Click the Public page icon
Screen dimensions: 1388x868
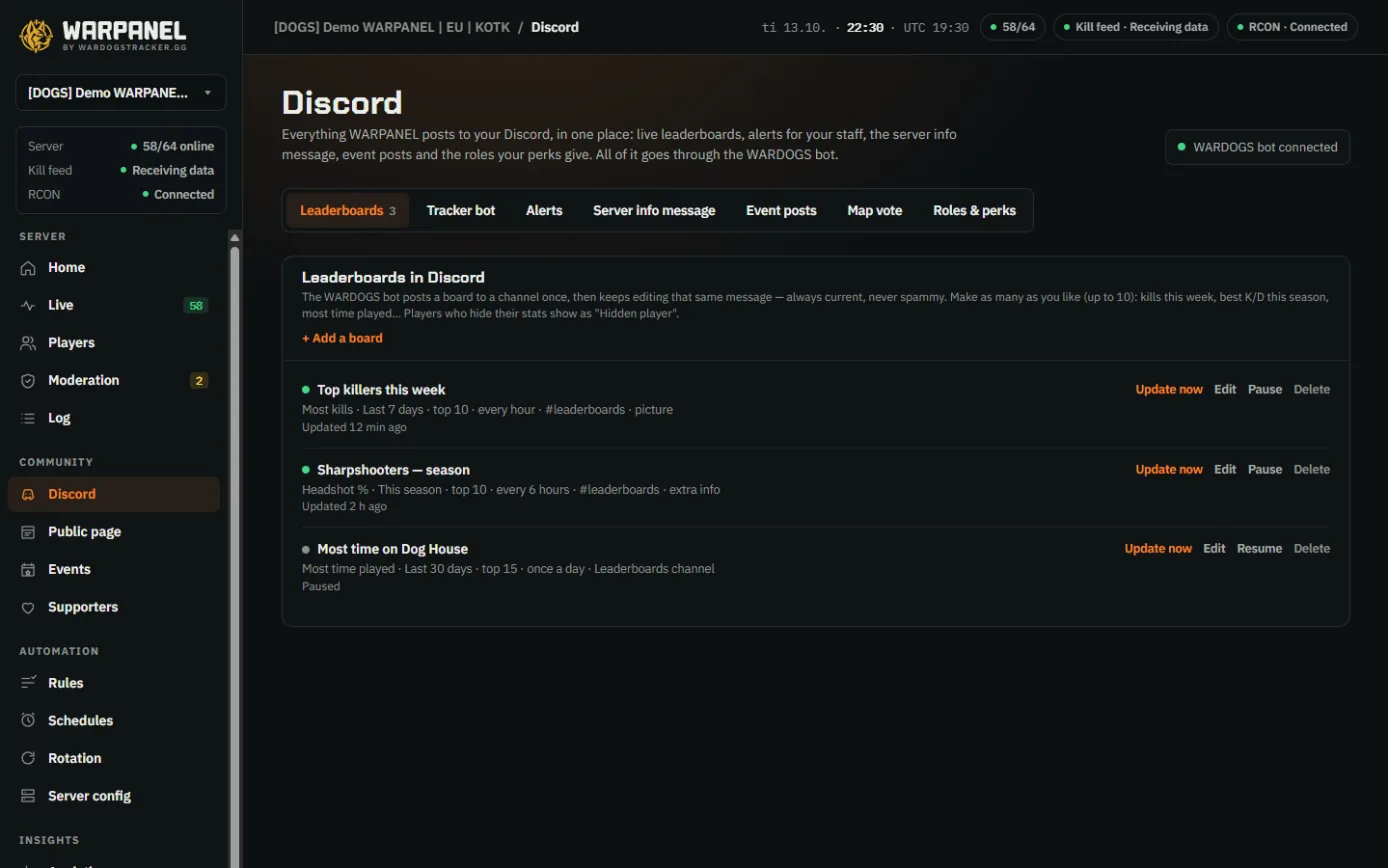[x=28, y=532]
